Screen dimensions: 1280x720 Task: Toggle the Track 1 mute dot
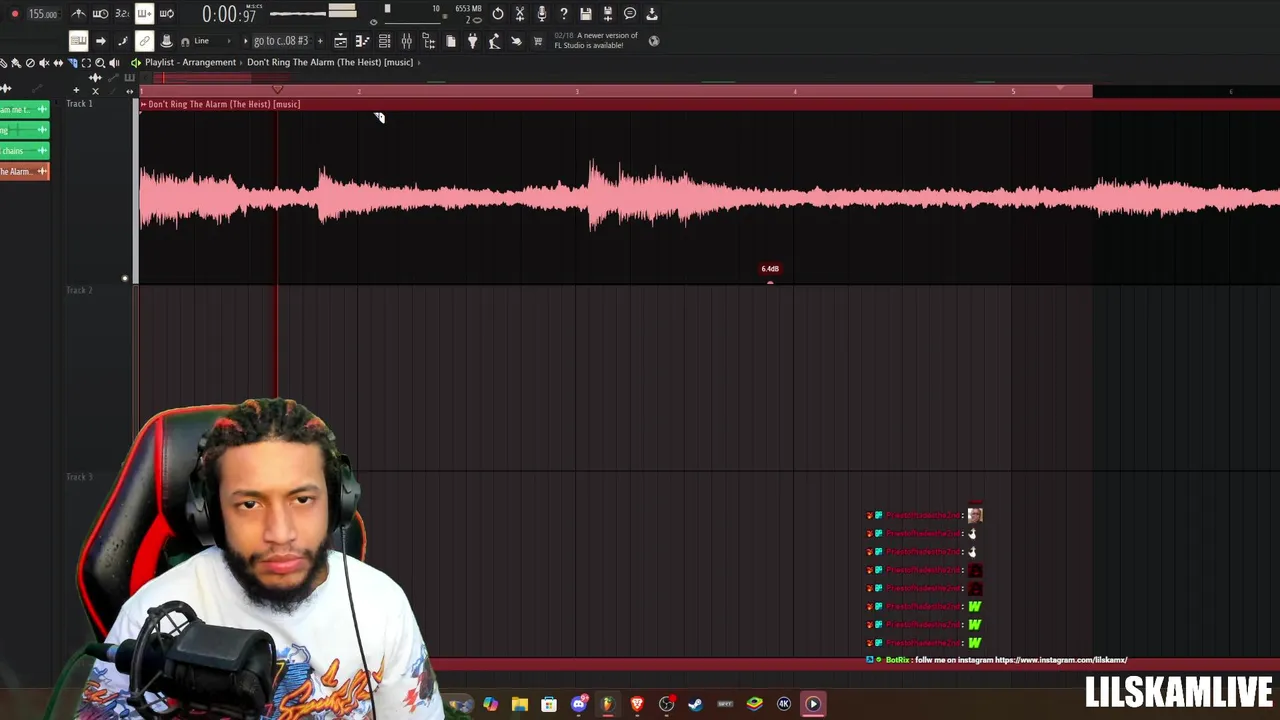tap(125, 278)
